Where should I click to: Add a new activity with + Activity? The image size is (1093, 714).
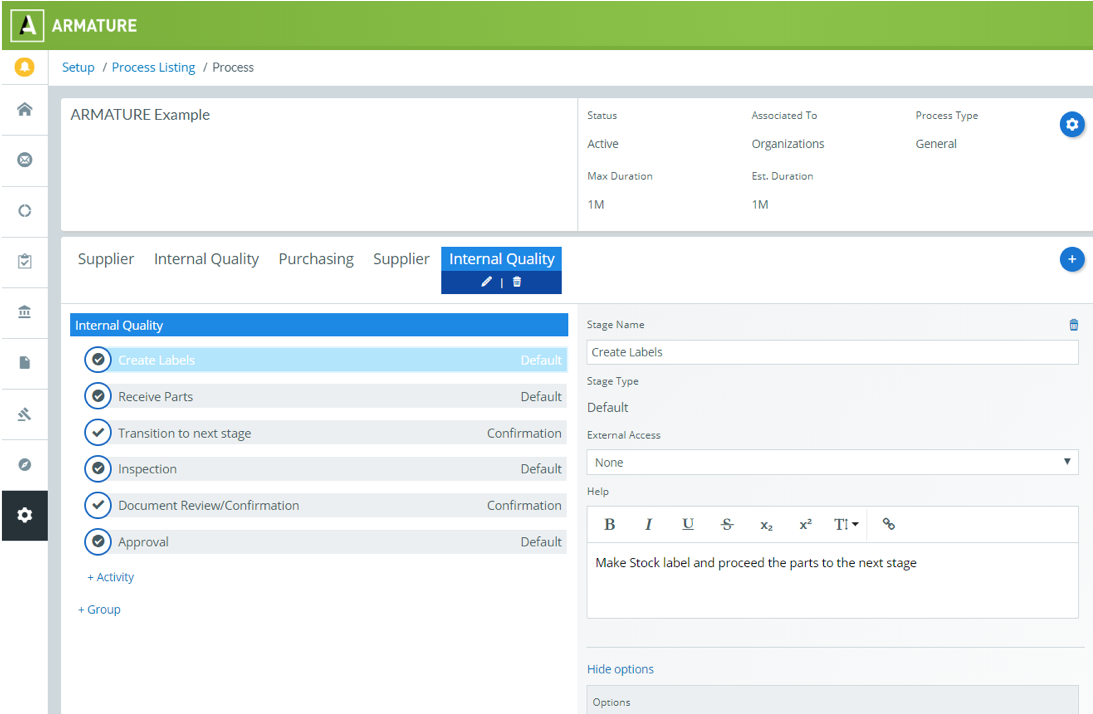tap(110, 577)
